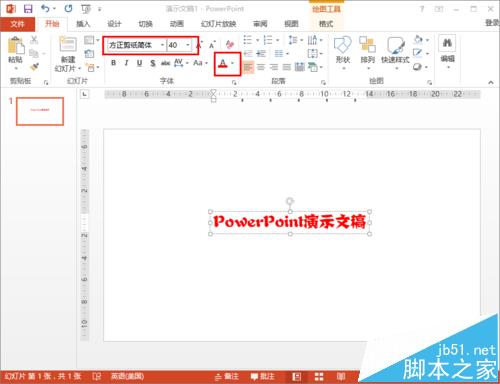Switch to the Design (设计) tab

pos(114,24)
